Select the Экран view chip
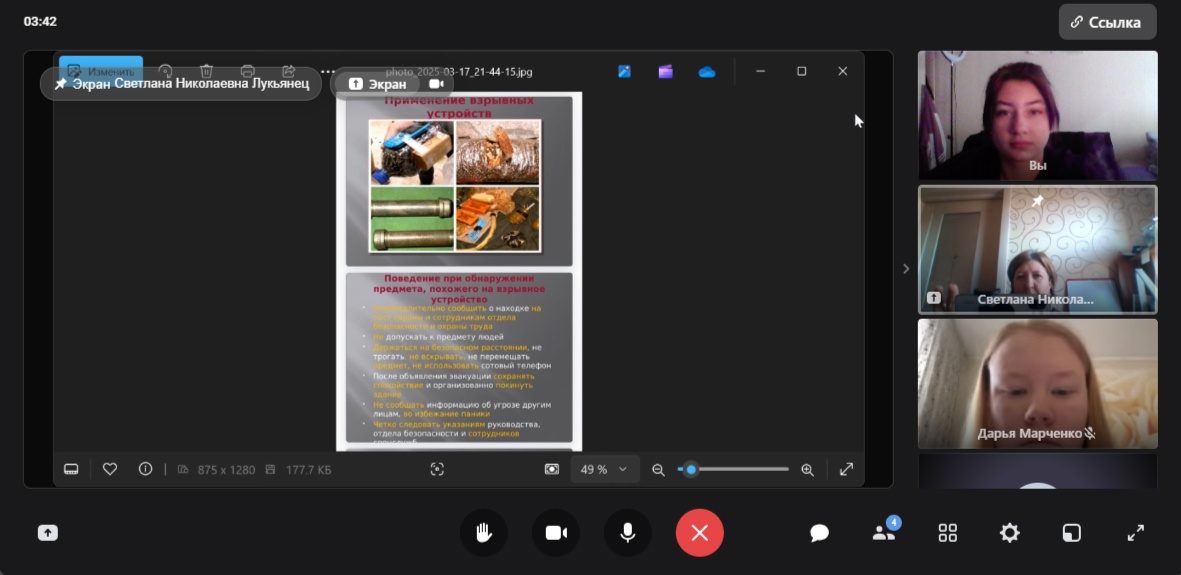Screen dimensions: 1181x575 (378, 84)
